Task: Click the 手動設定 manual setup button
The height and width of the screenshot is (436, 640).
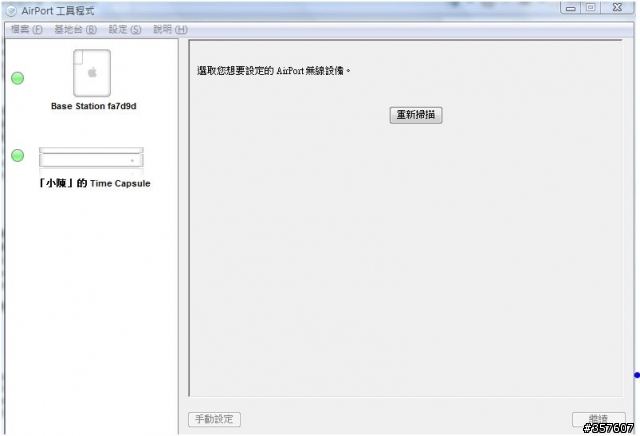Action: [214, 419]
